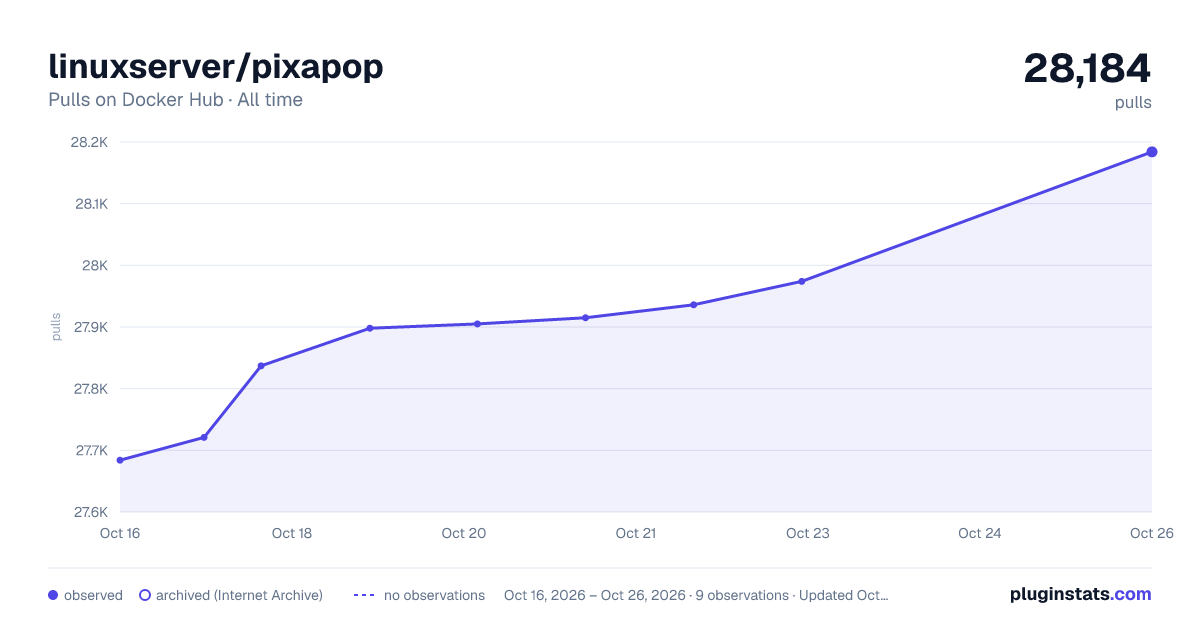
Task: Click the Oct 24 x-axis label
Action: pos(980,533)
